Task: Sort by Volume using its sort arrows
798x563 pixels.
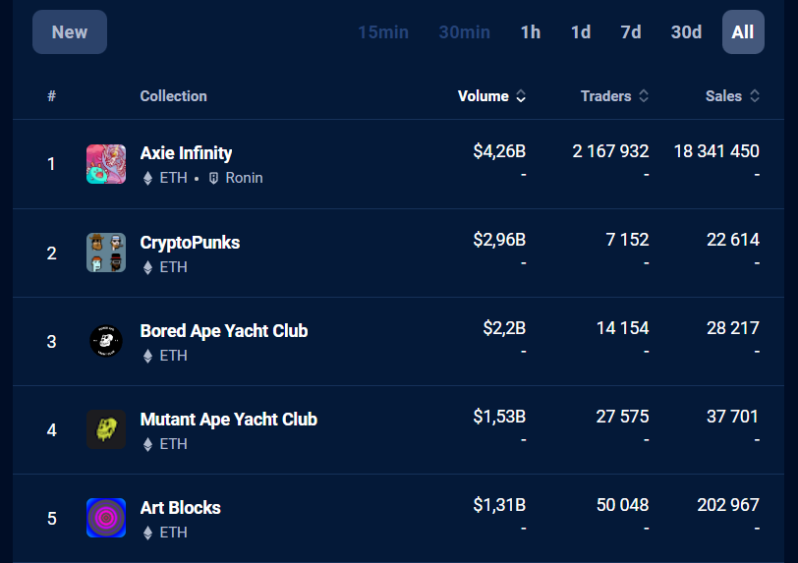Action: click(x=521, y=96)
